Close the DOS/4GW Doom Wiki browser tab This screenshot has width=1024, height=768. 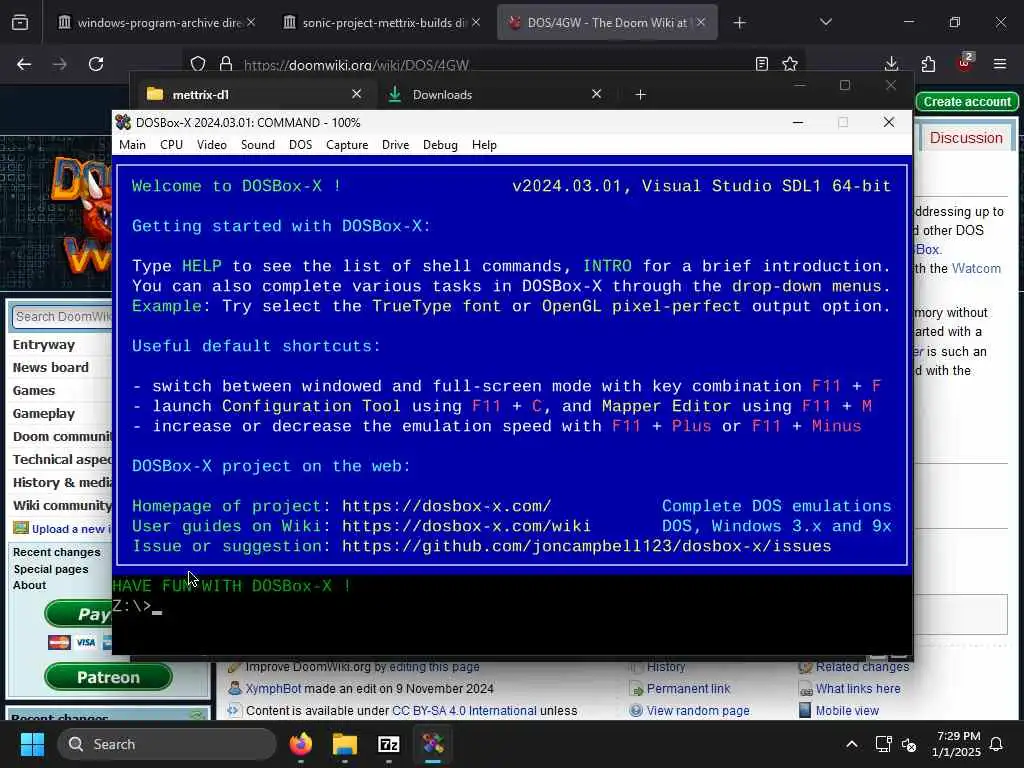coord(701,22)
